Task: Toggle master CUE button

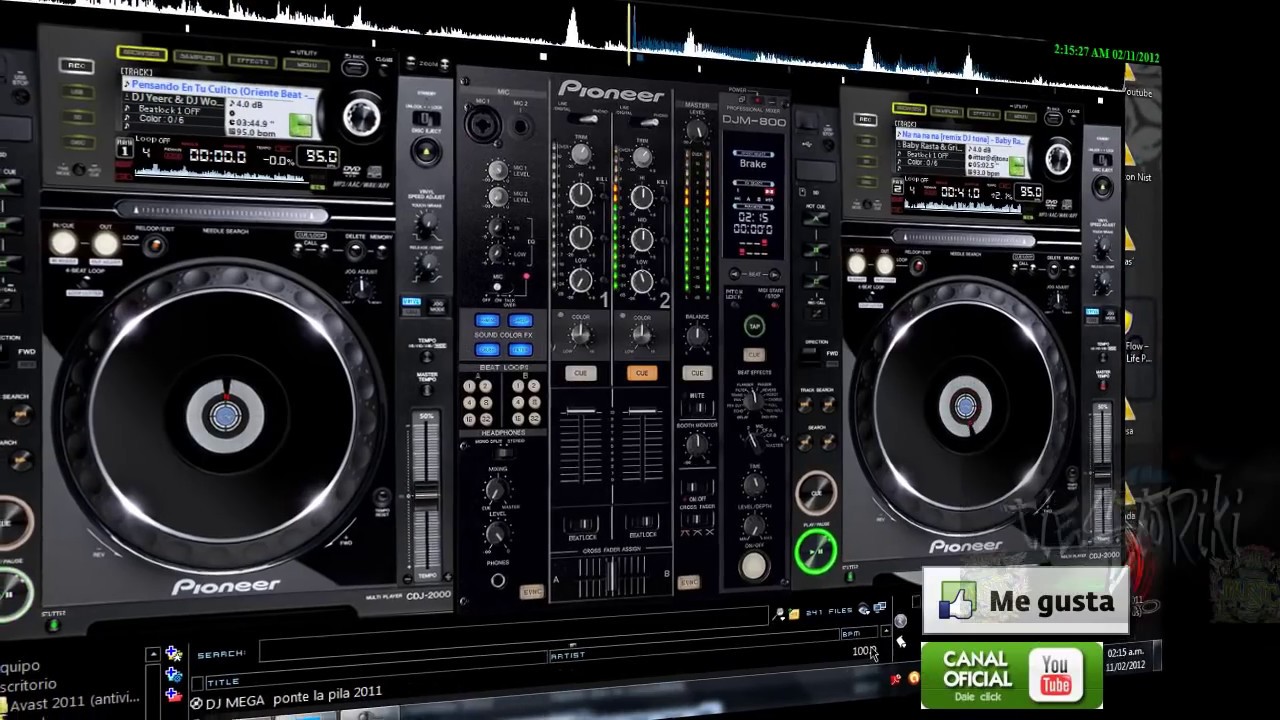Action: click(x=697, y=373)
